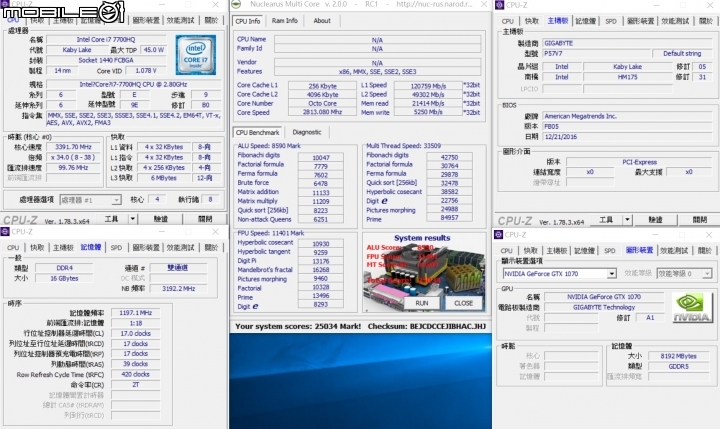Click CLOSE button in Nuclearus
The width and height of the screenshot is (720, 429).
click(x=463, y=303)
